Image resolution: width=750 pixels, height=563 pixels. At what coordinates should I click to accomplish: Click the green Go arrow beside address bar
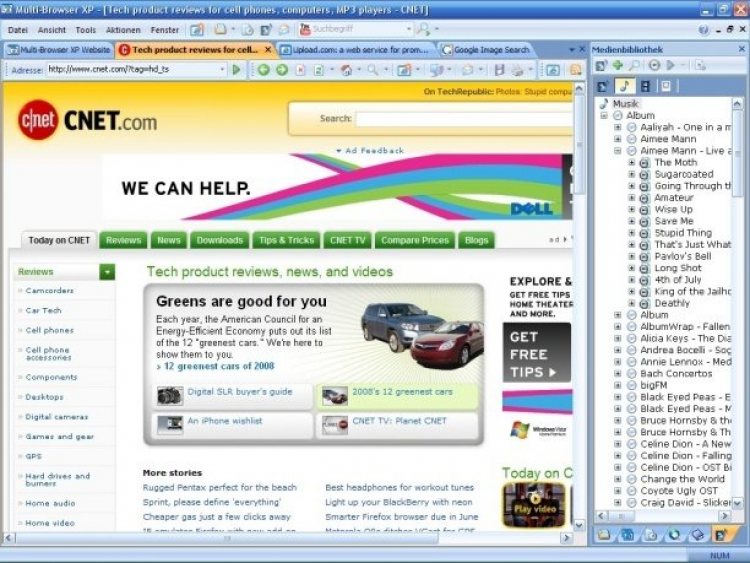click(x=236, y=70)
